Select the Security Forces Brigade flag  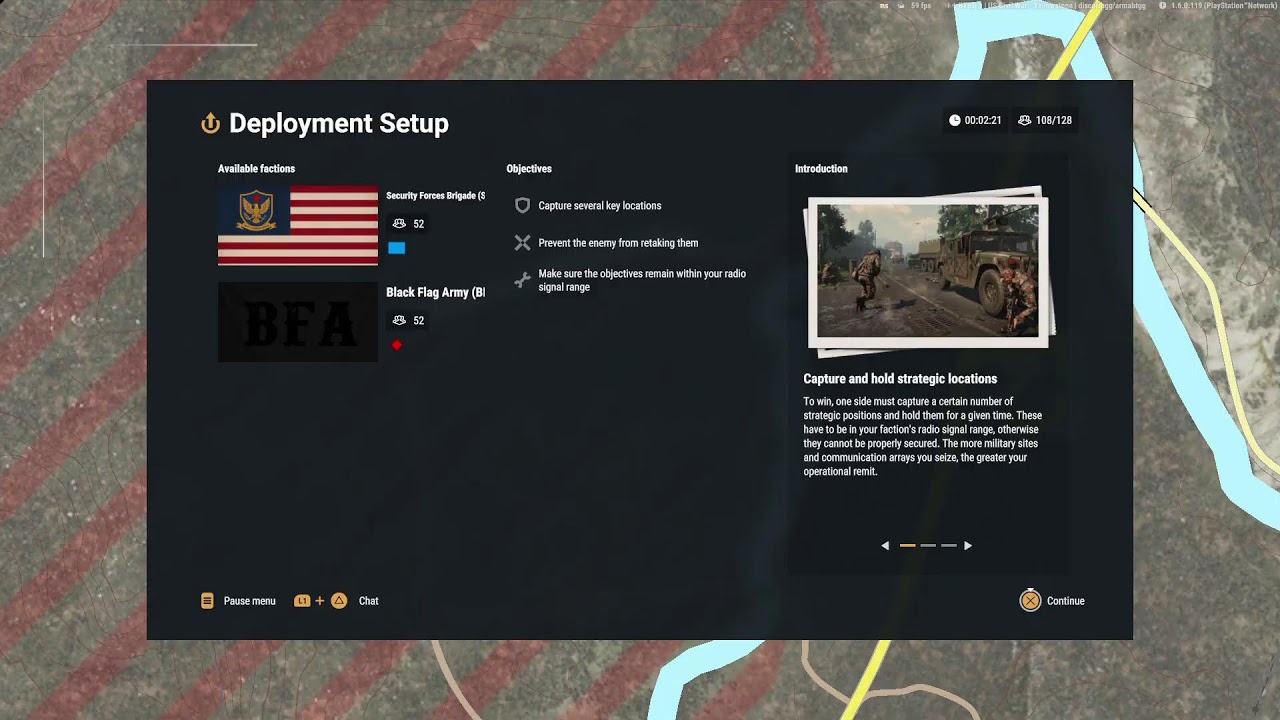[x=298, y=225]
